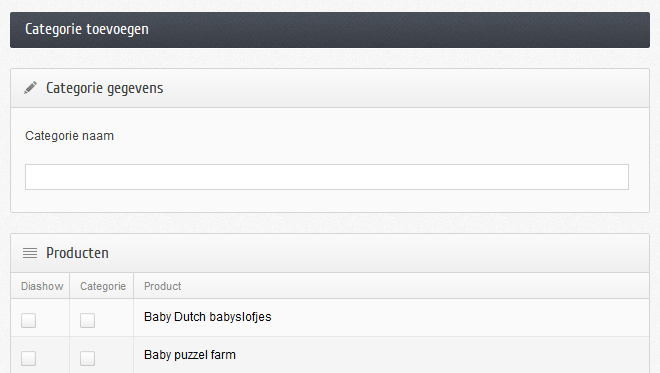Tick the Diashow checkbox for Baby Dutch babyslofjes

[x=29, y=320]
